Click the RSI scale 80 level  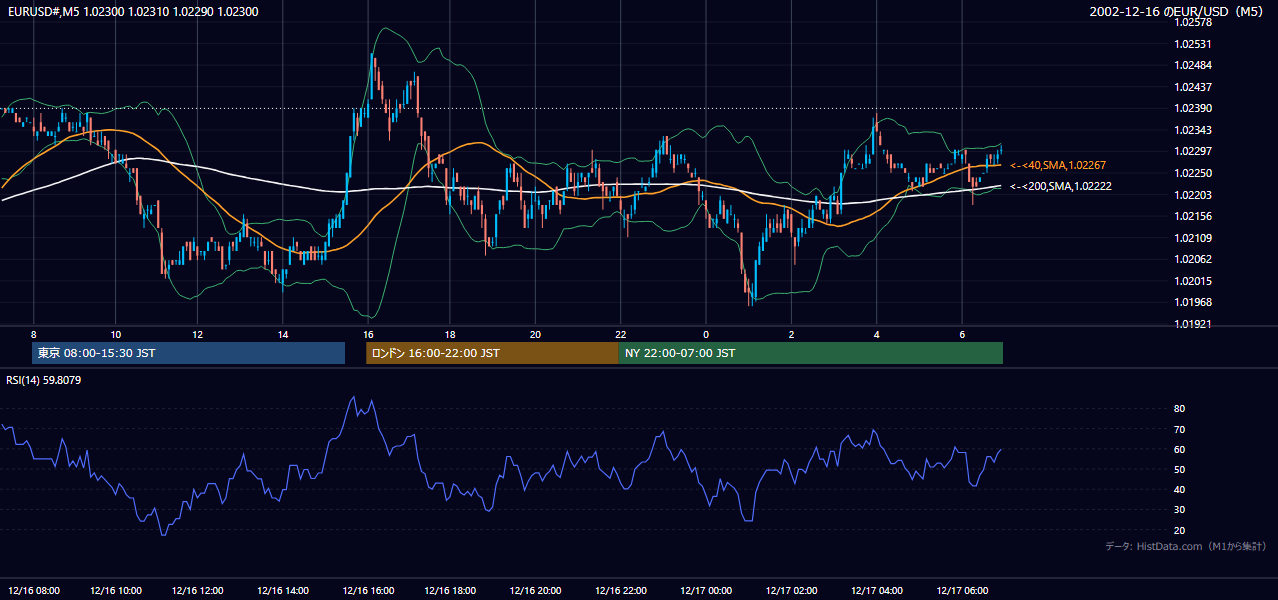pyautogui.click(x=1179, y=409)
